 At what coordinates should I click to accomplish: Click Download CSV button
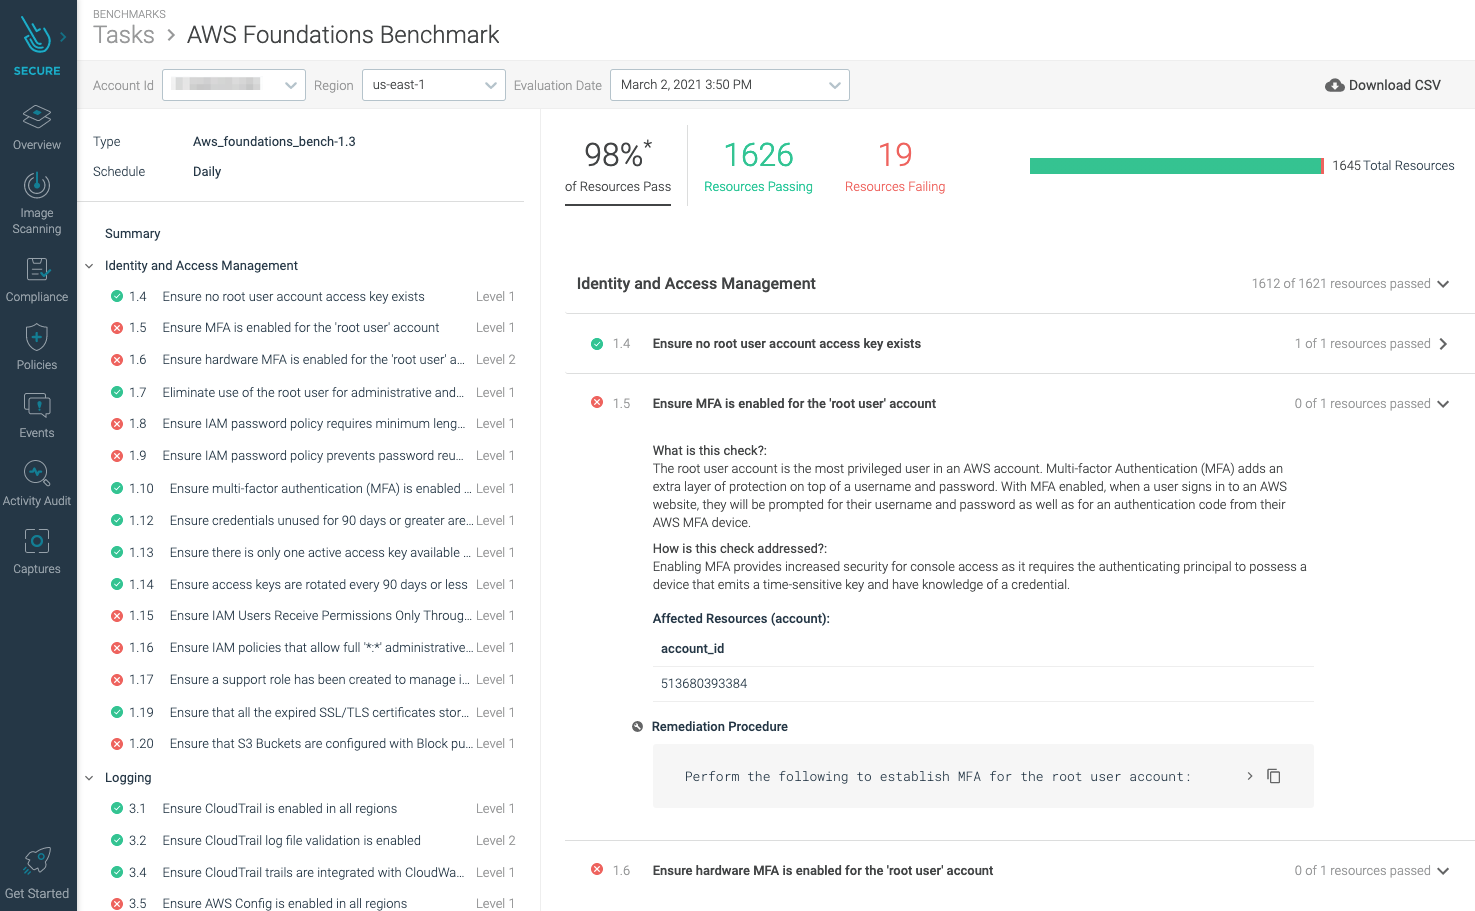(x=1383, y=85)
